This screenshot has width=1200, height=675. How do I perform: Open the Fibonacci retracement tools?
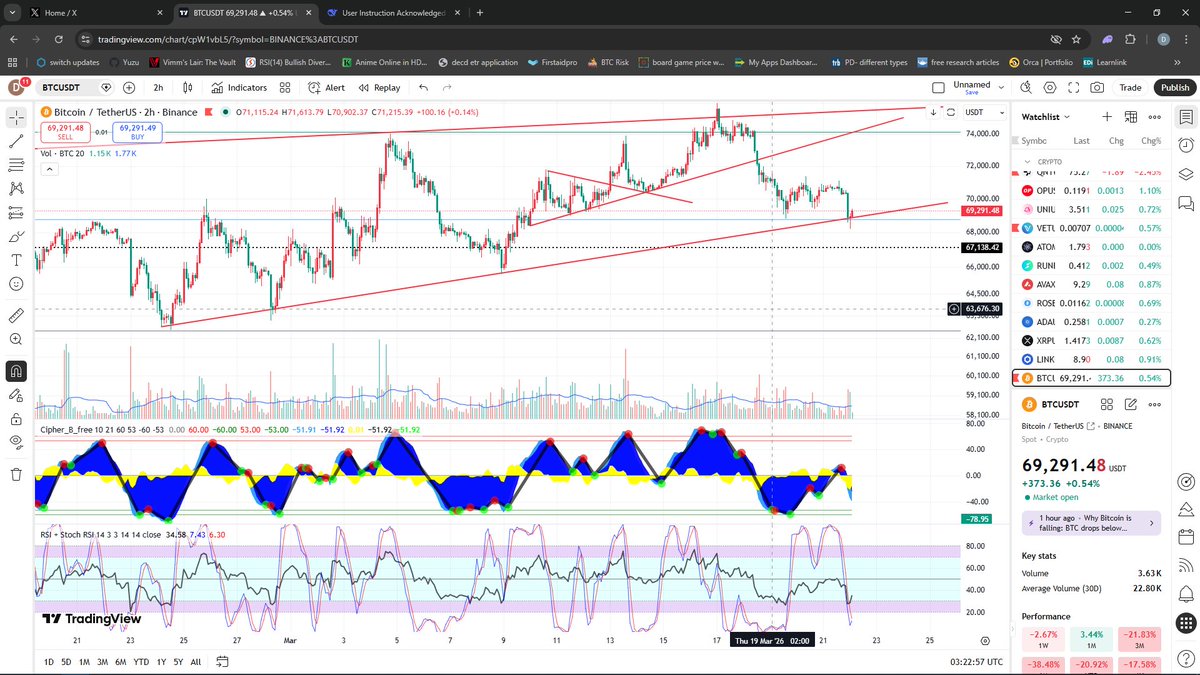(16, 164)
